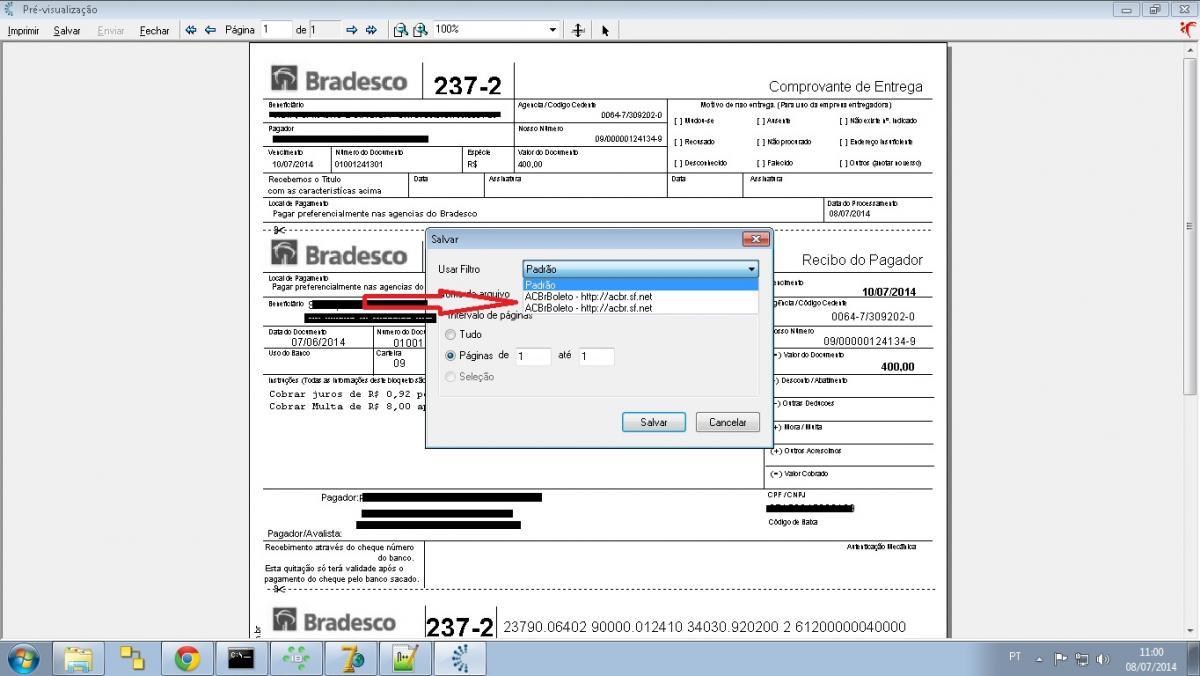Click 'Pagar preferencialmente nas agencias do Bradesco' in Comprovante
Viewport: 1200px width, 676px height.
click(375, 213)
